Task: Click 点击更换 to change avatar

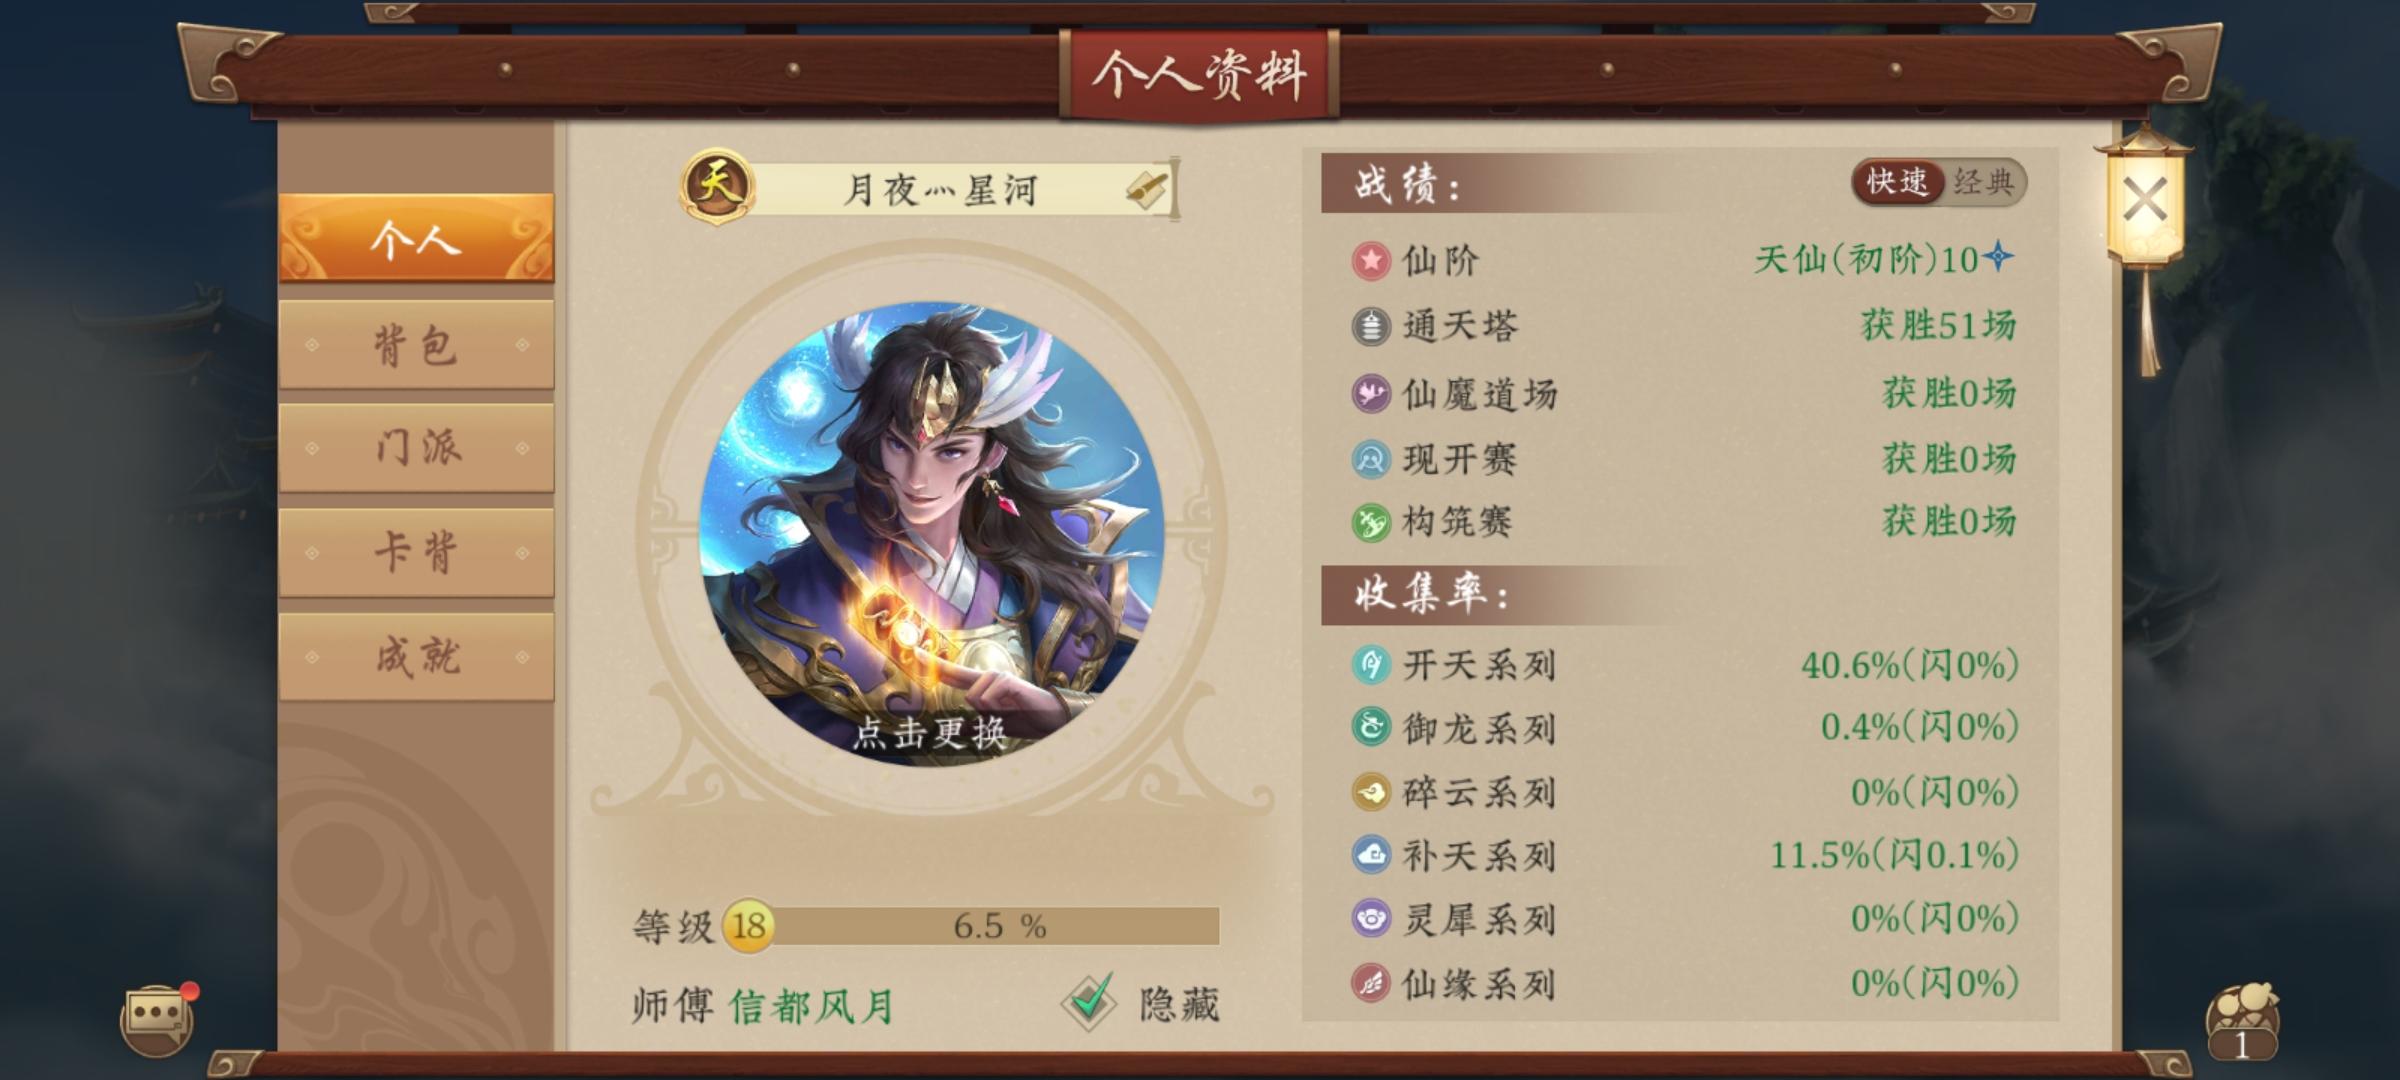Action: tap(930, 733)
